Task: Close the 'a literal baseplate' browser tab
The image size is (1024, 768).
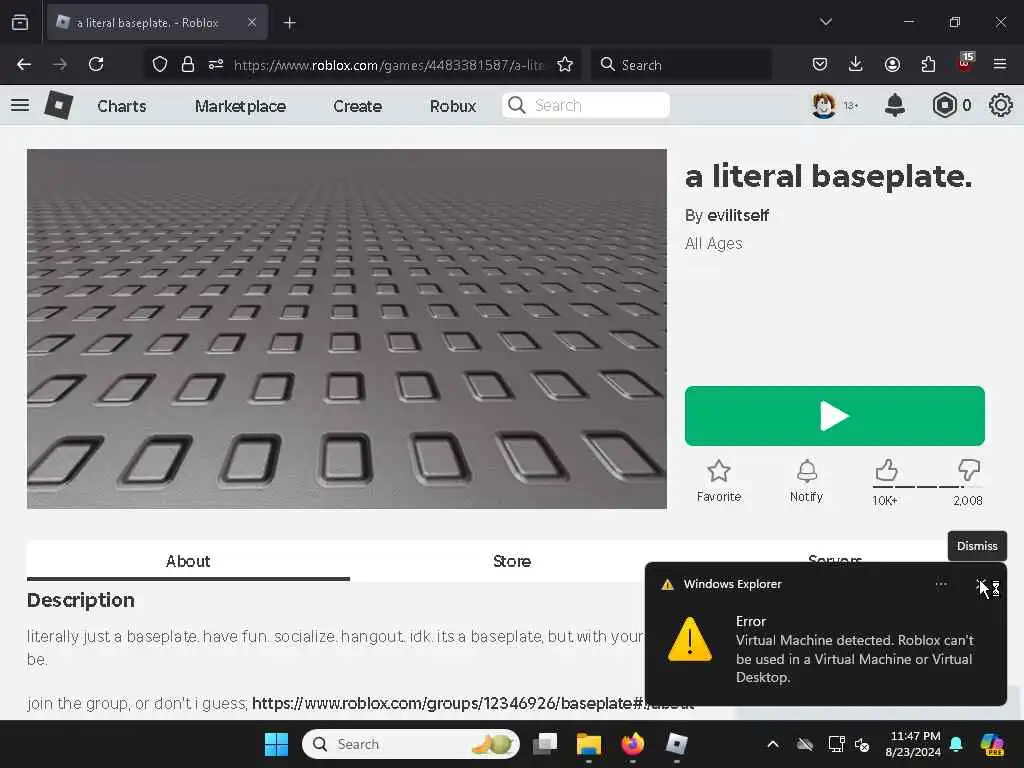Action: (x=252, y=22)
